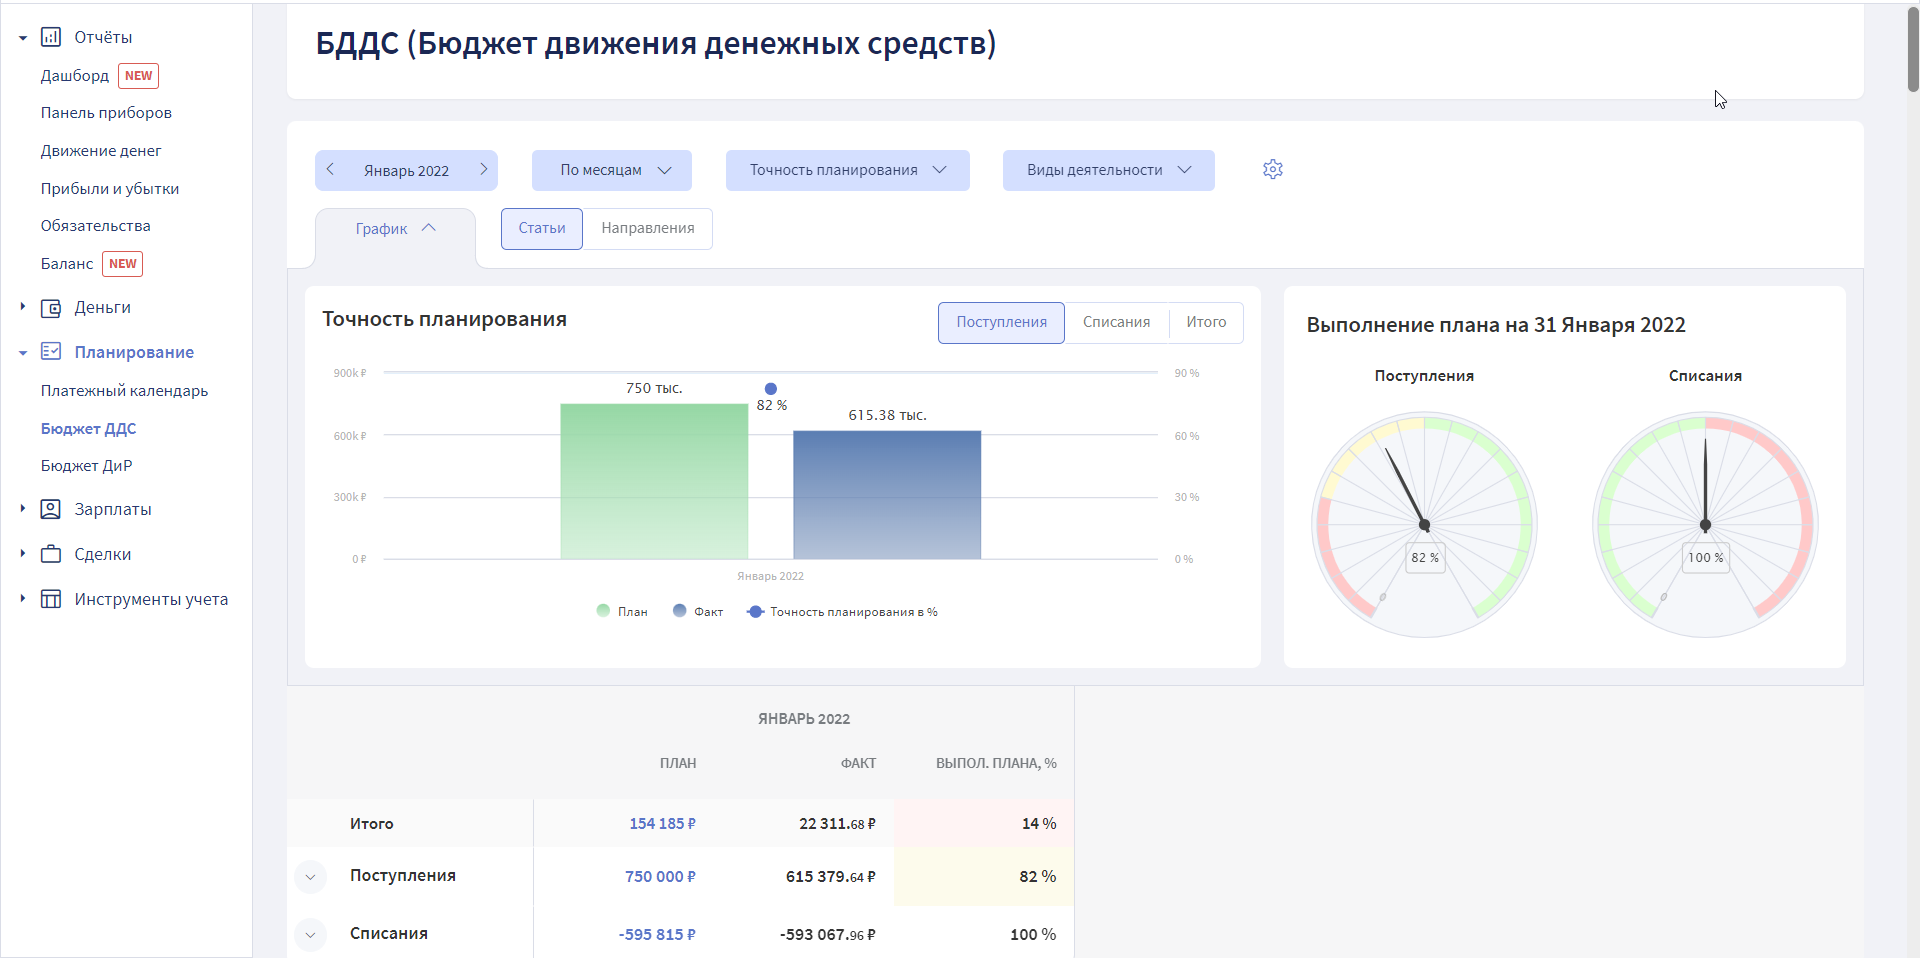
Task: Open Баланс report
Action: [x=67, y=264]
